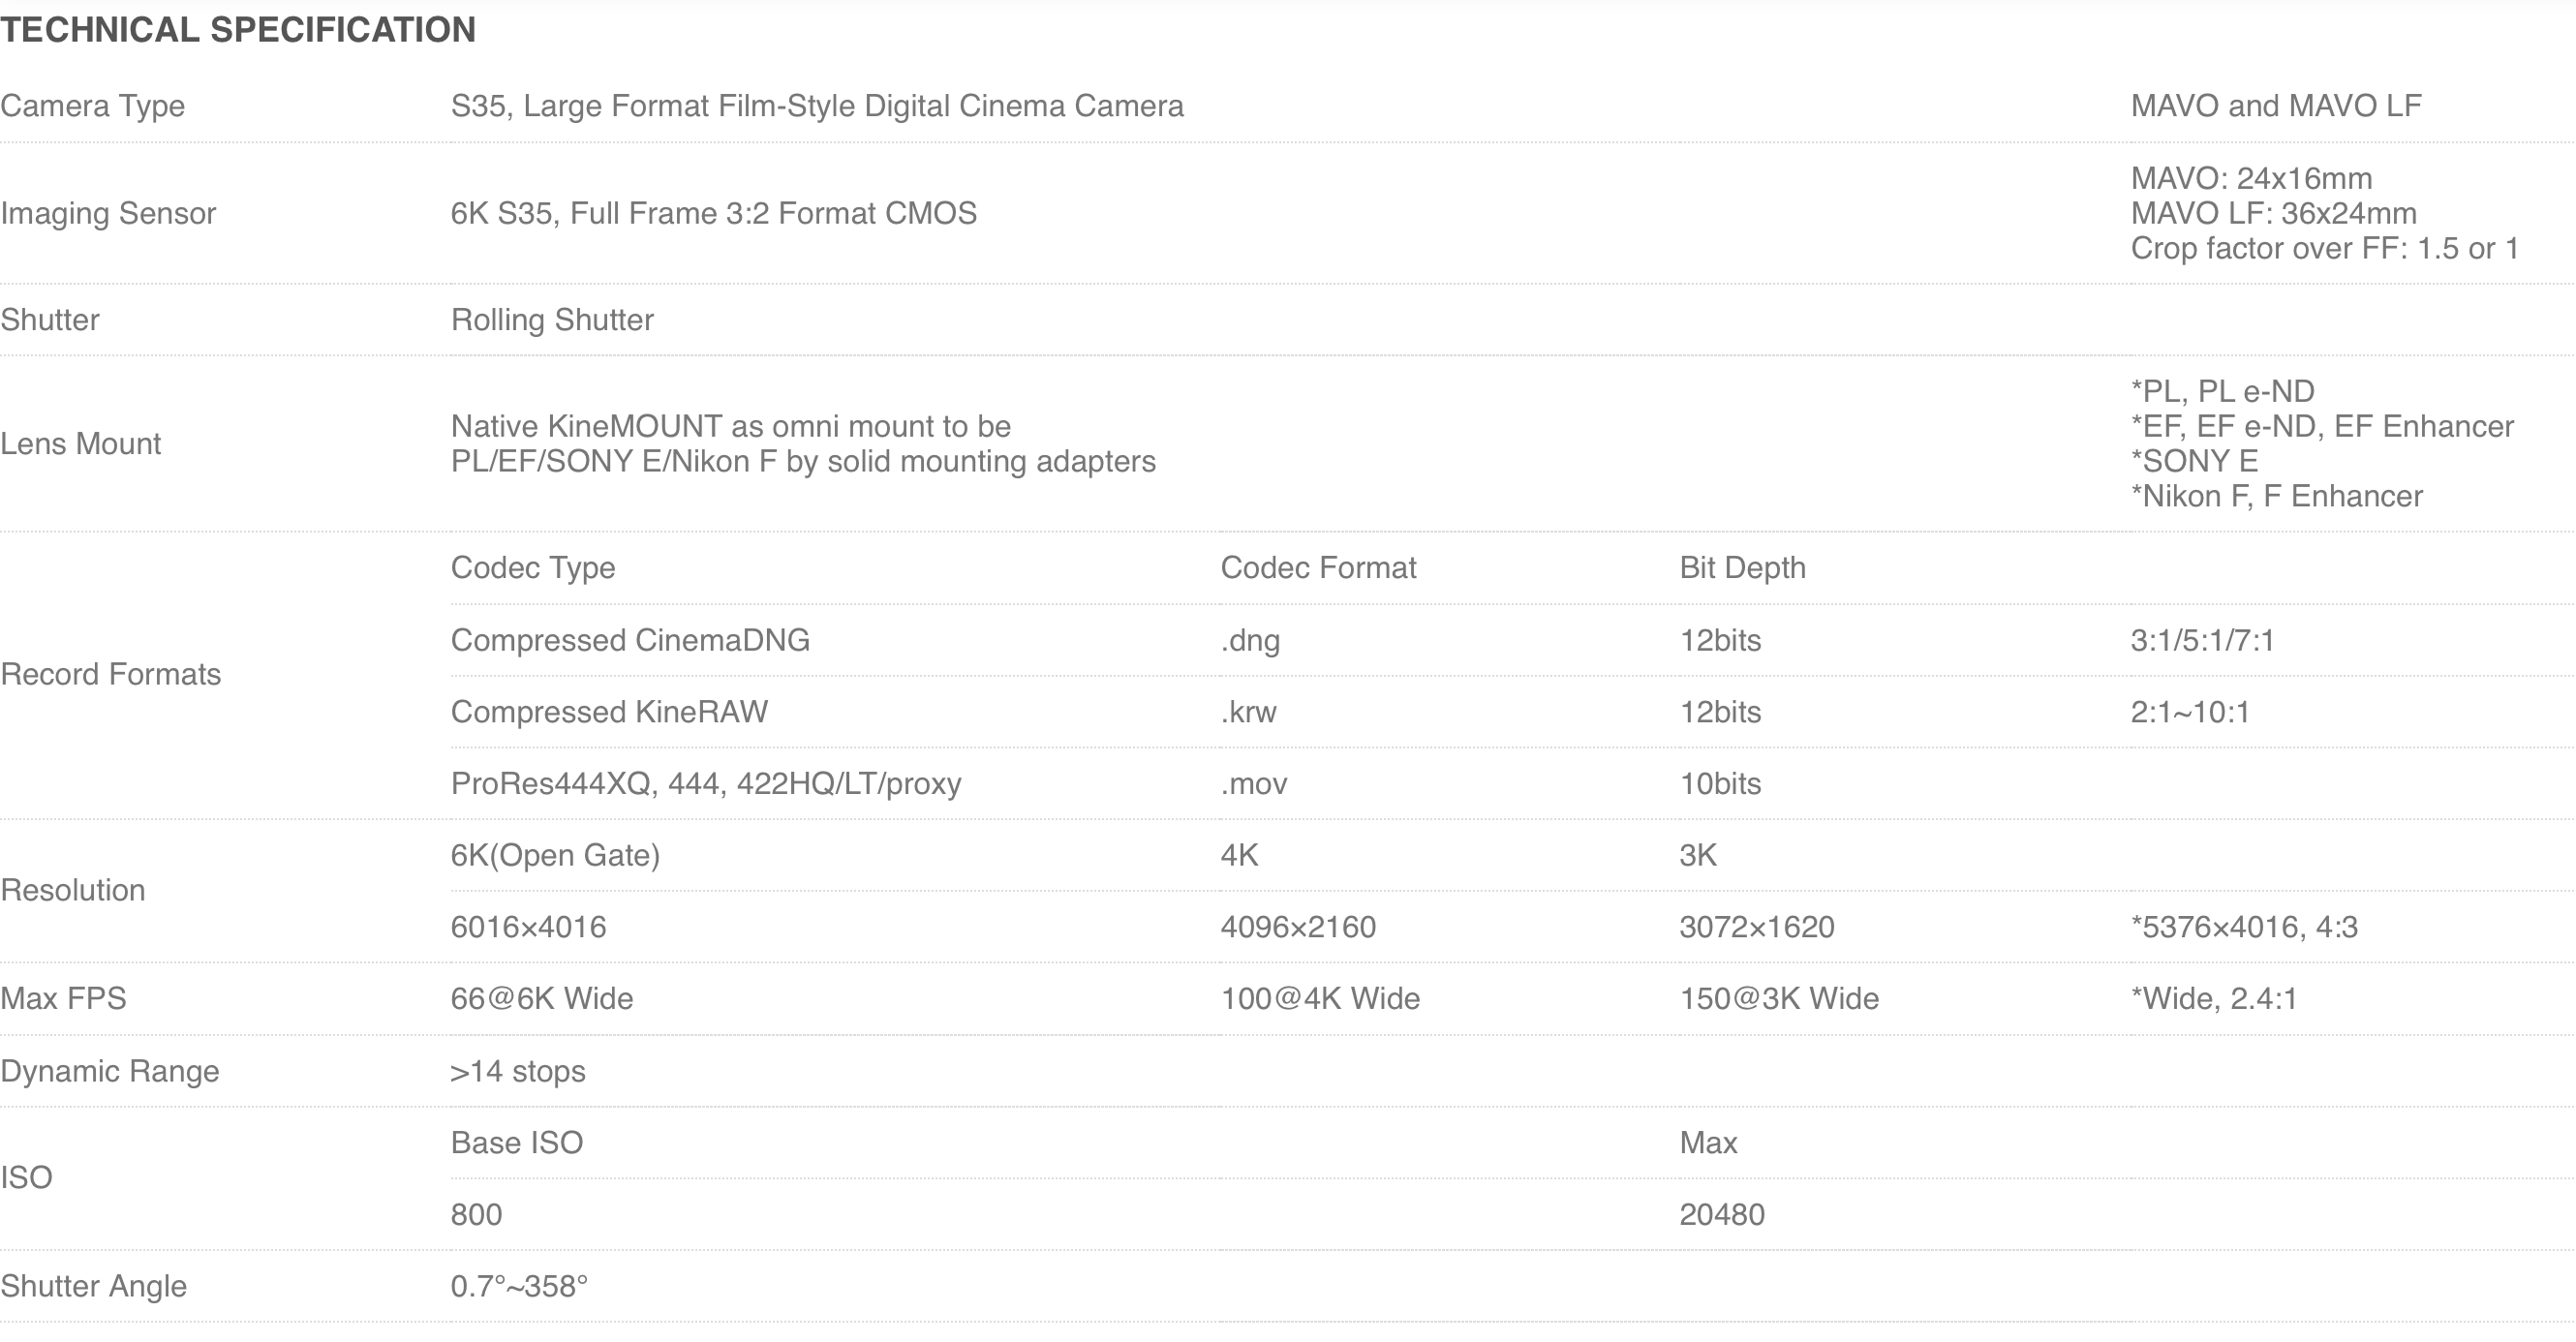Click the Lens Mount row label

click(81, 443)
